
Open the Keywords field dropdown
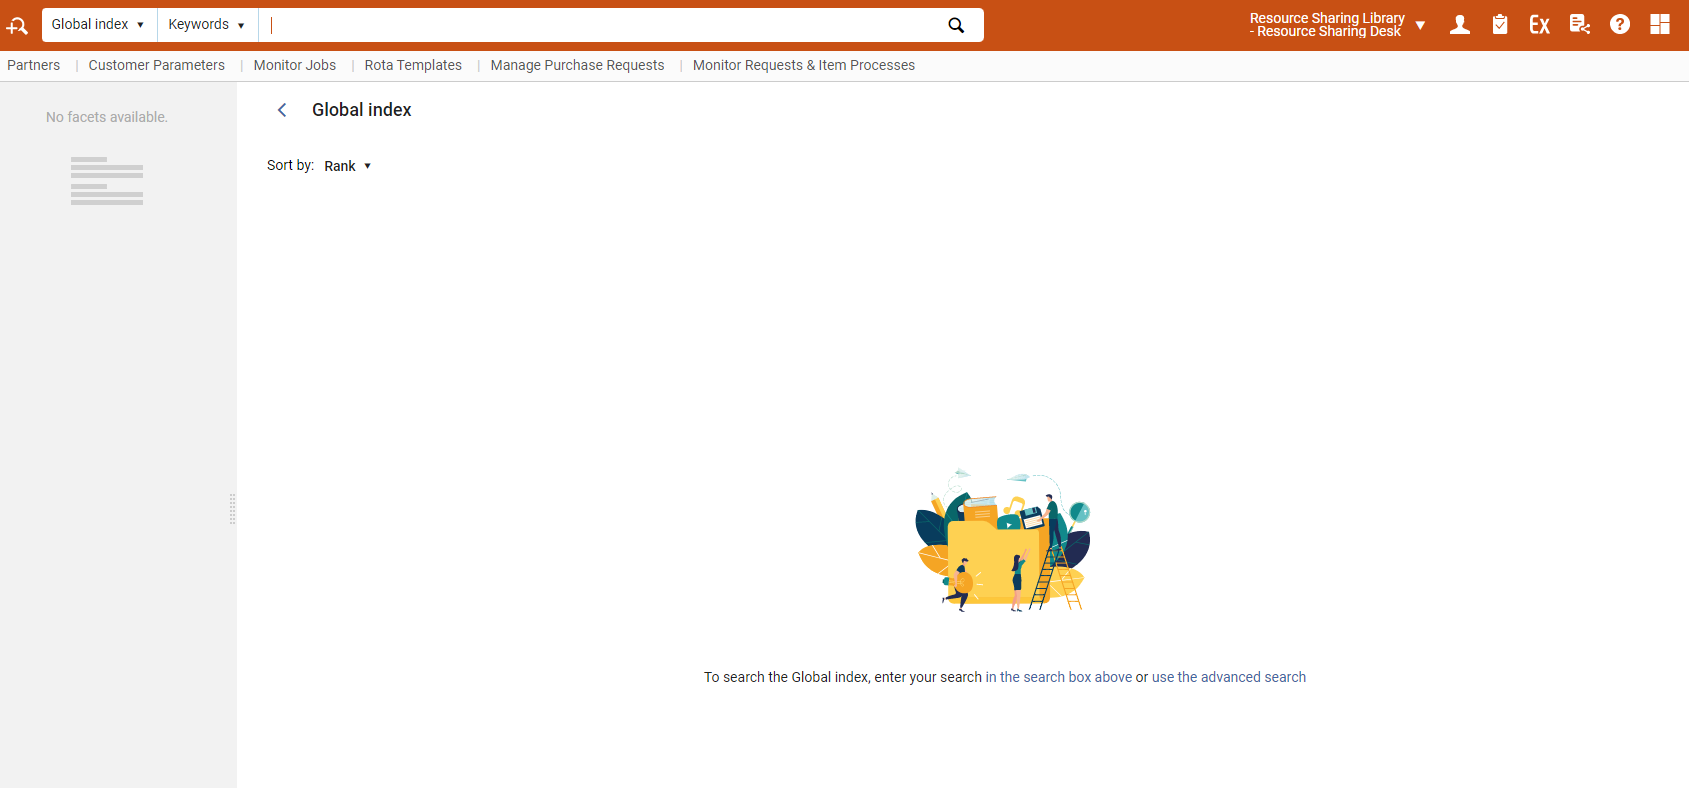tap(206, 25)
